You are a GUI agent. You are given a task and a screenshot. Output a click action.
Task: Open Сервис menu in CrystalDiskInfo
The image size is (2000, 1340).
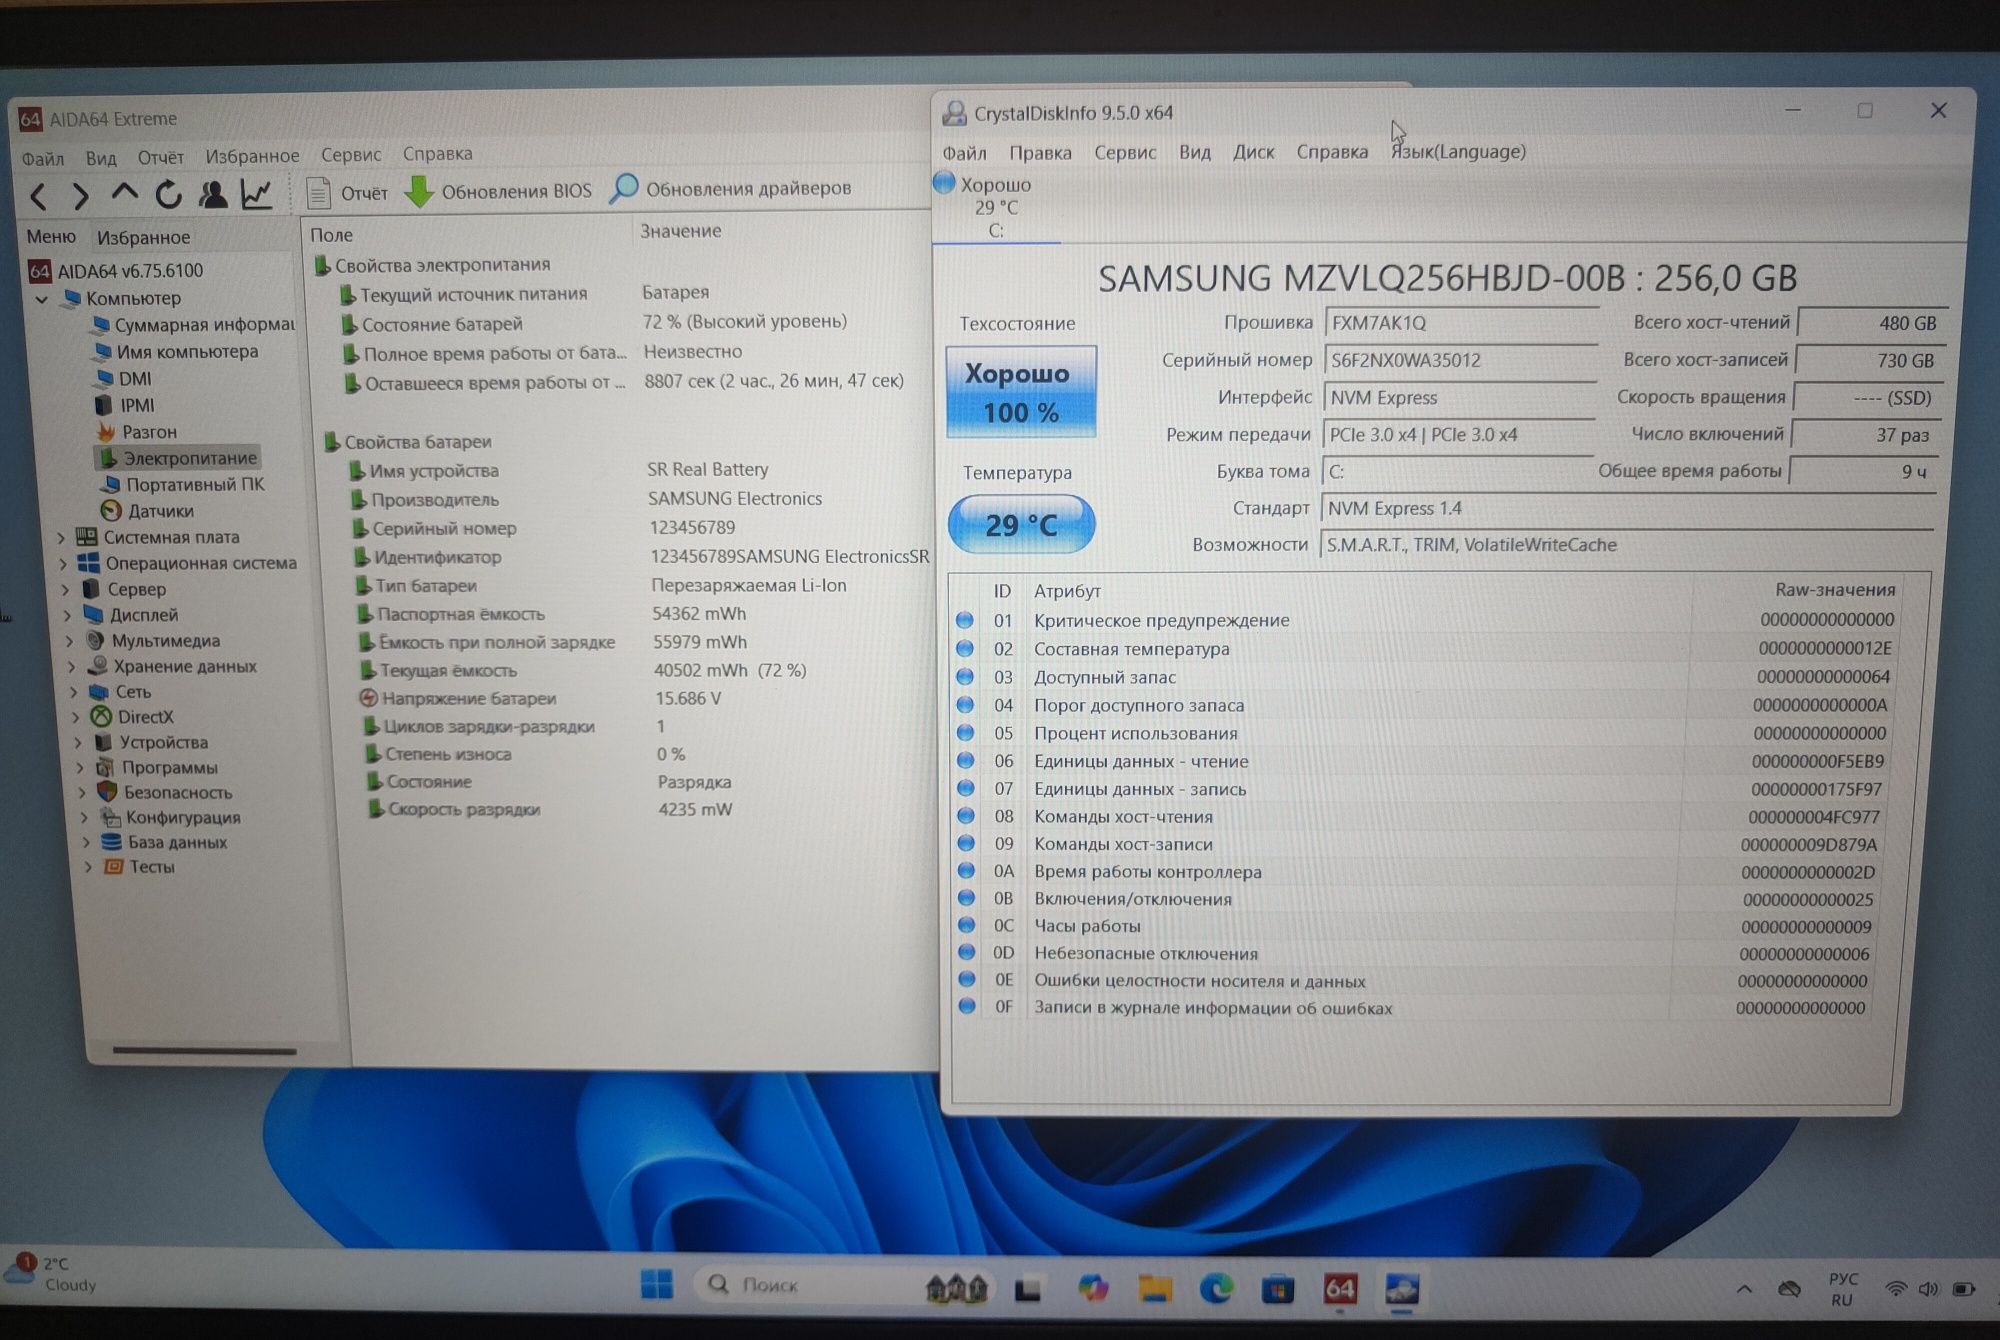pos(1125,152)
